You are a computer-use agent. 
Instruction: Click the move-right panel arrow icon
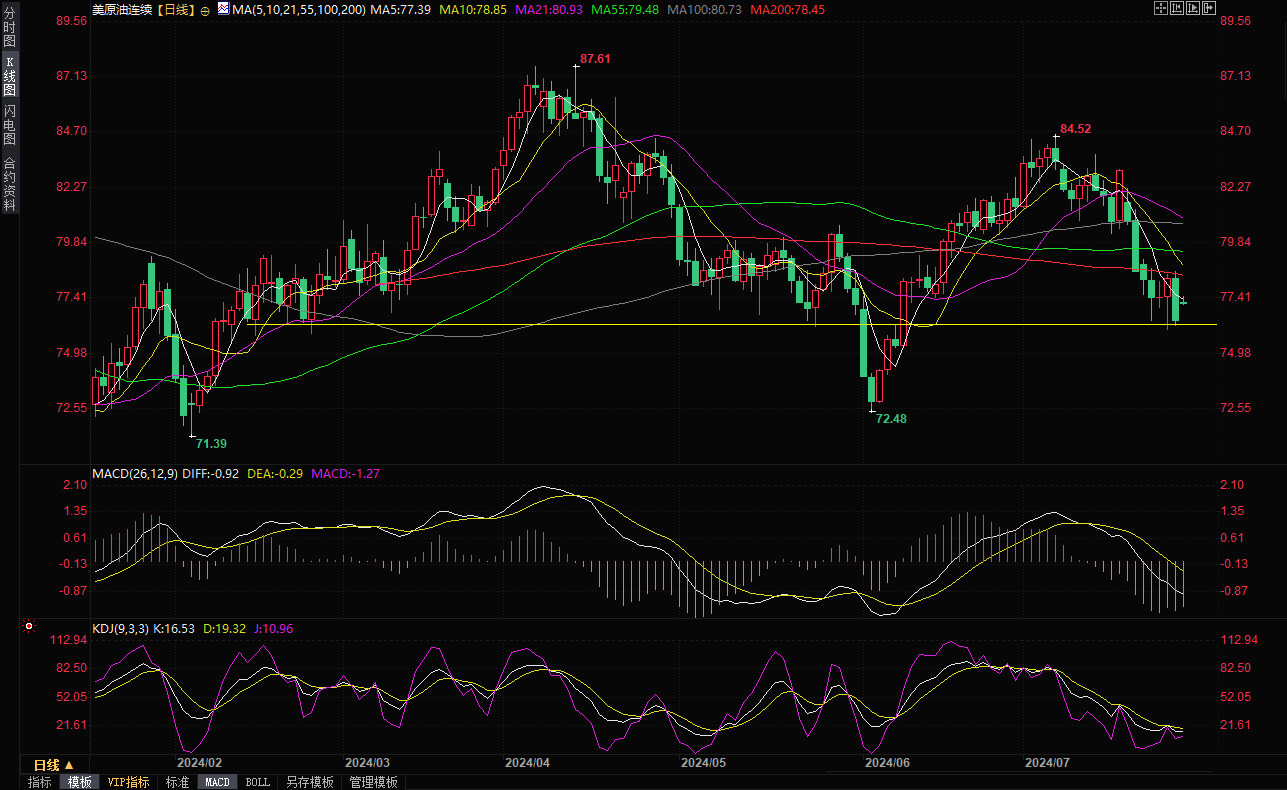point(1210,9)
